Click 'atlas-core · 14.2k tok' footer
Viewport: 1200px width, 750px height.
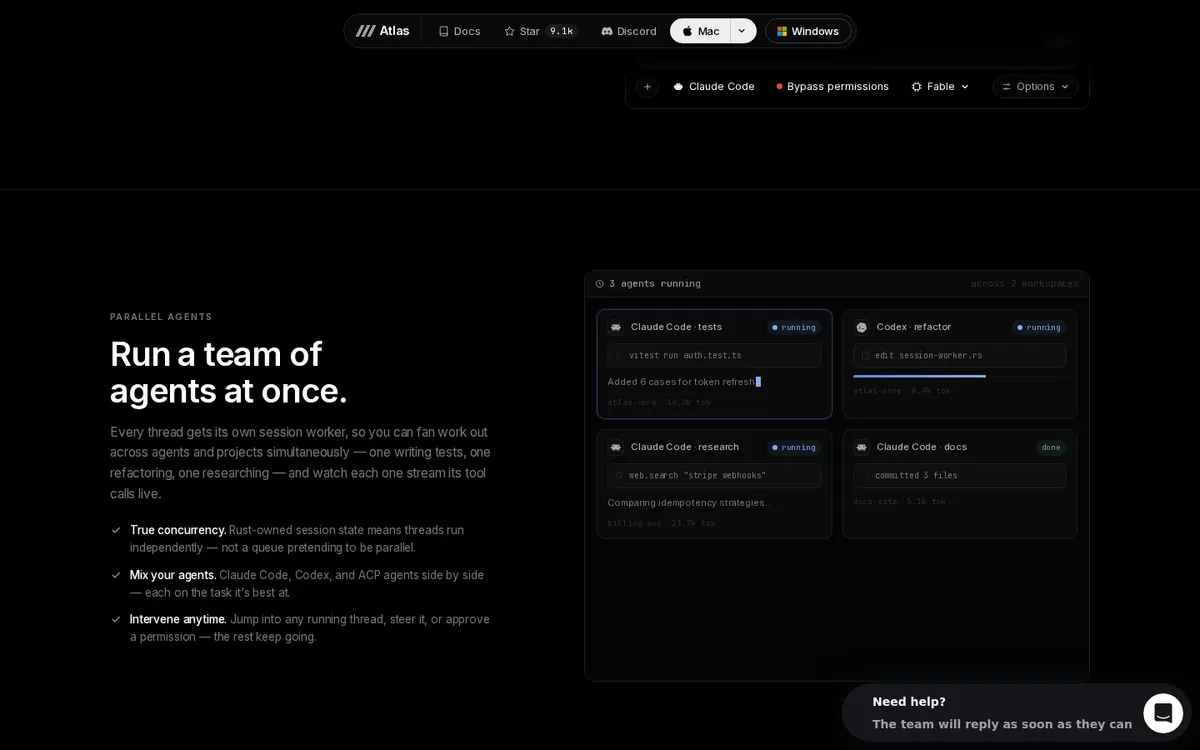659,402
